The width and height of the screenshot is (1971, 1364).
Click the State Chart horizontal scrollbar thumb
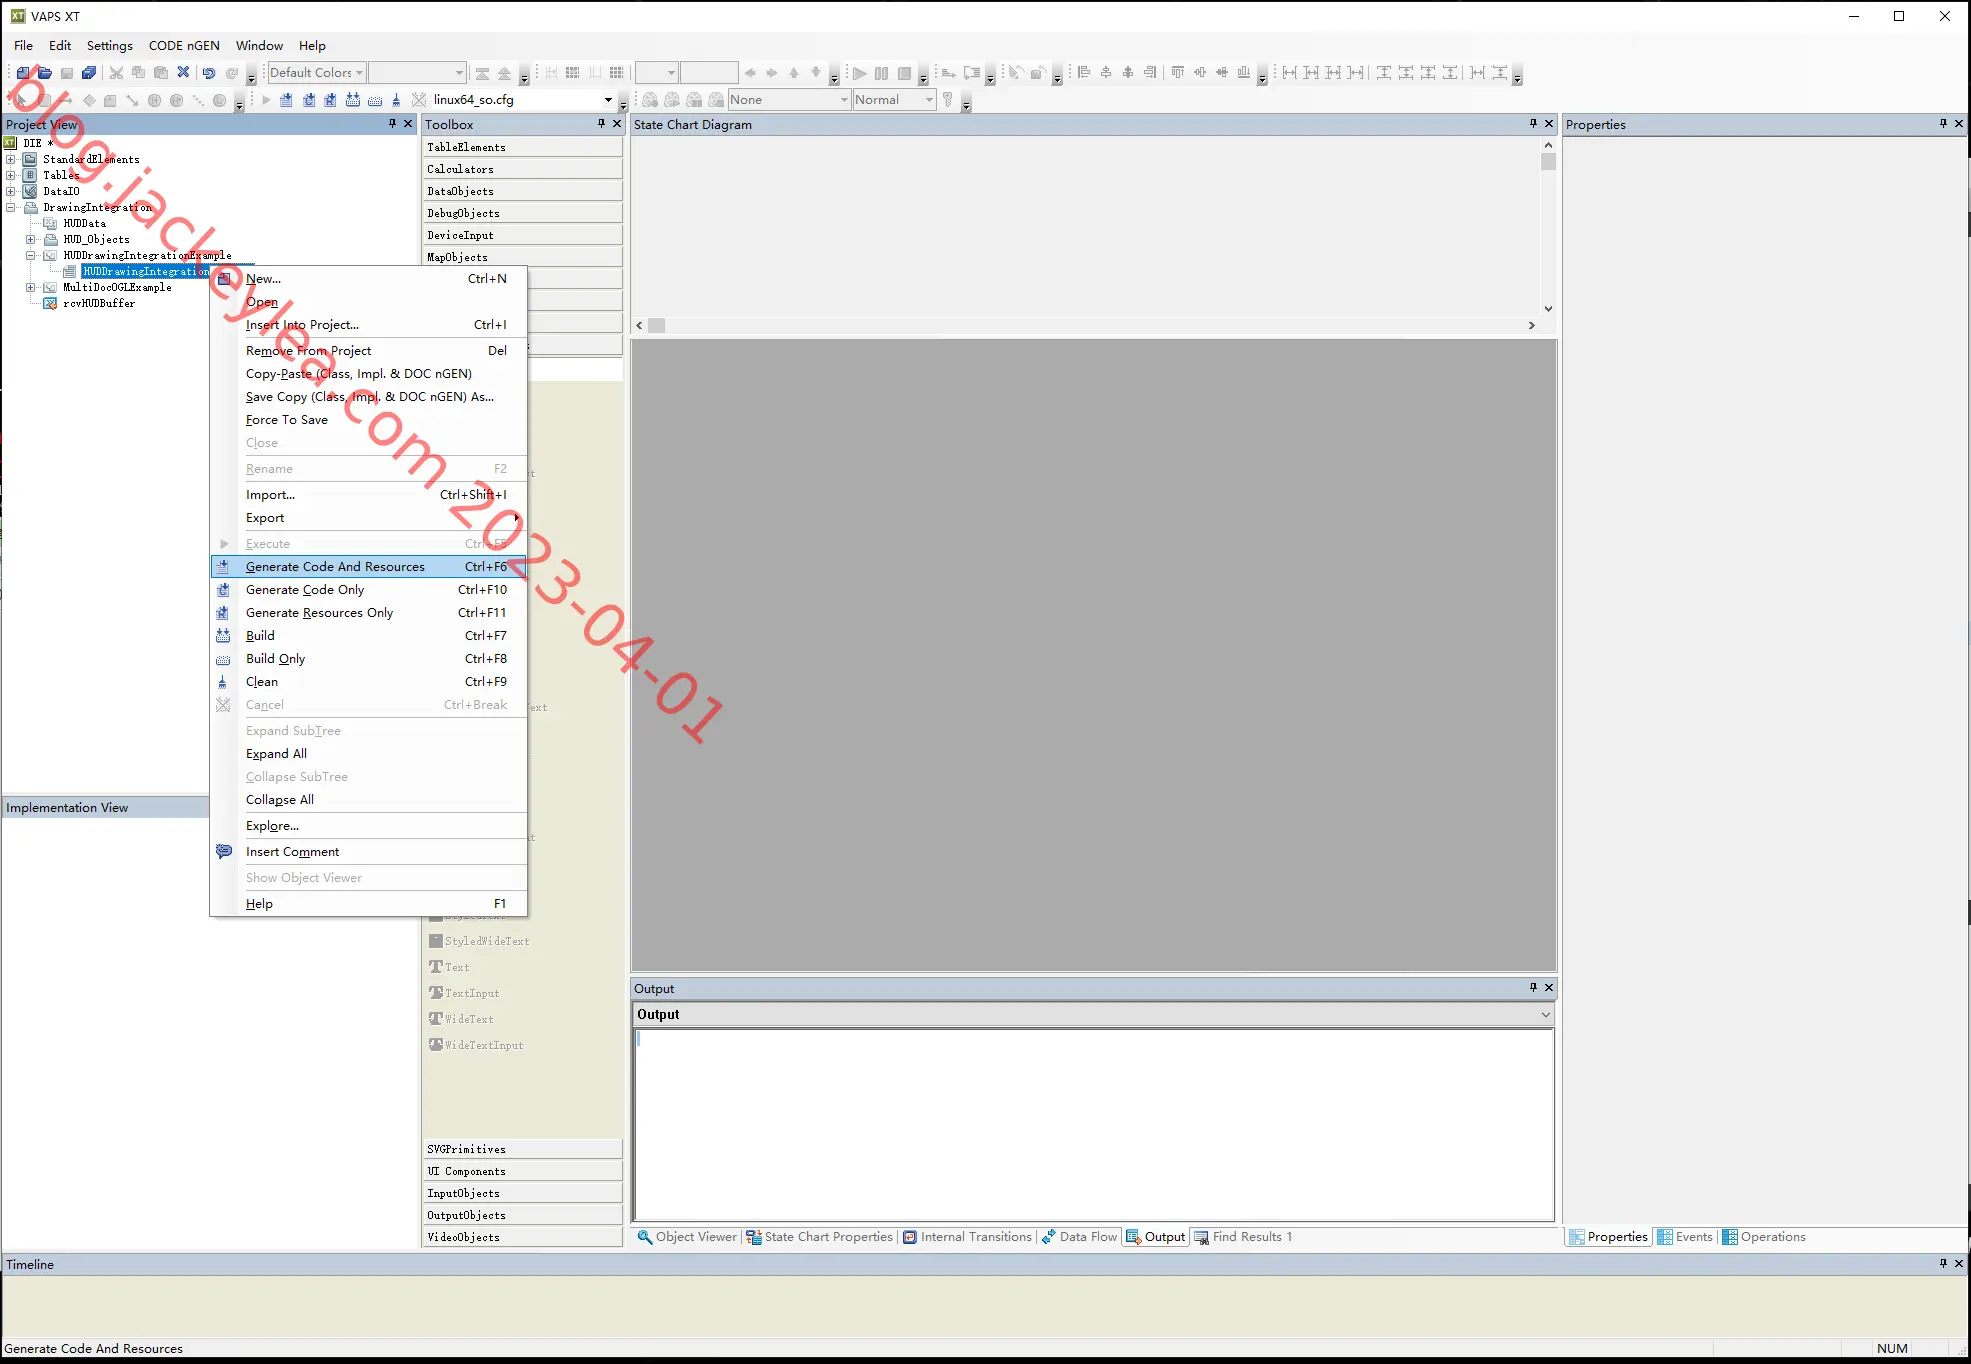click(657, 326)
